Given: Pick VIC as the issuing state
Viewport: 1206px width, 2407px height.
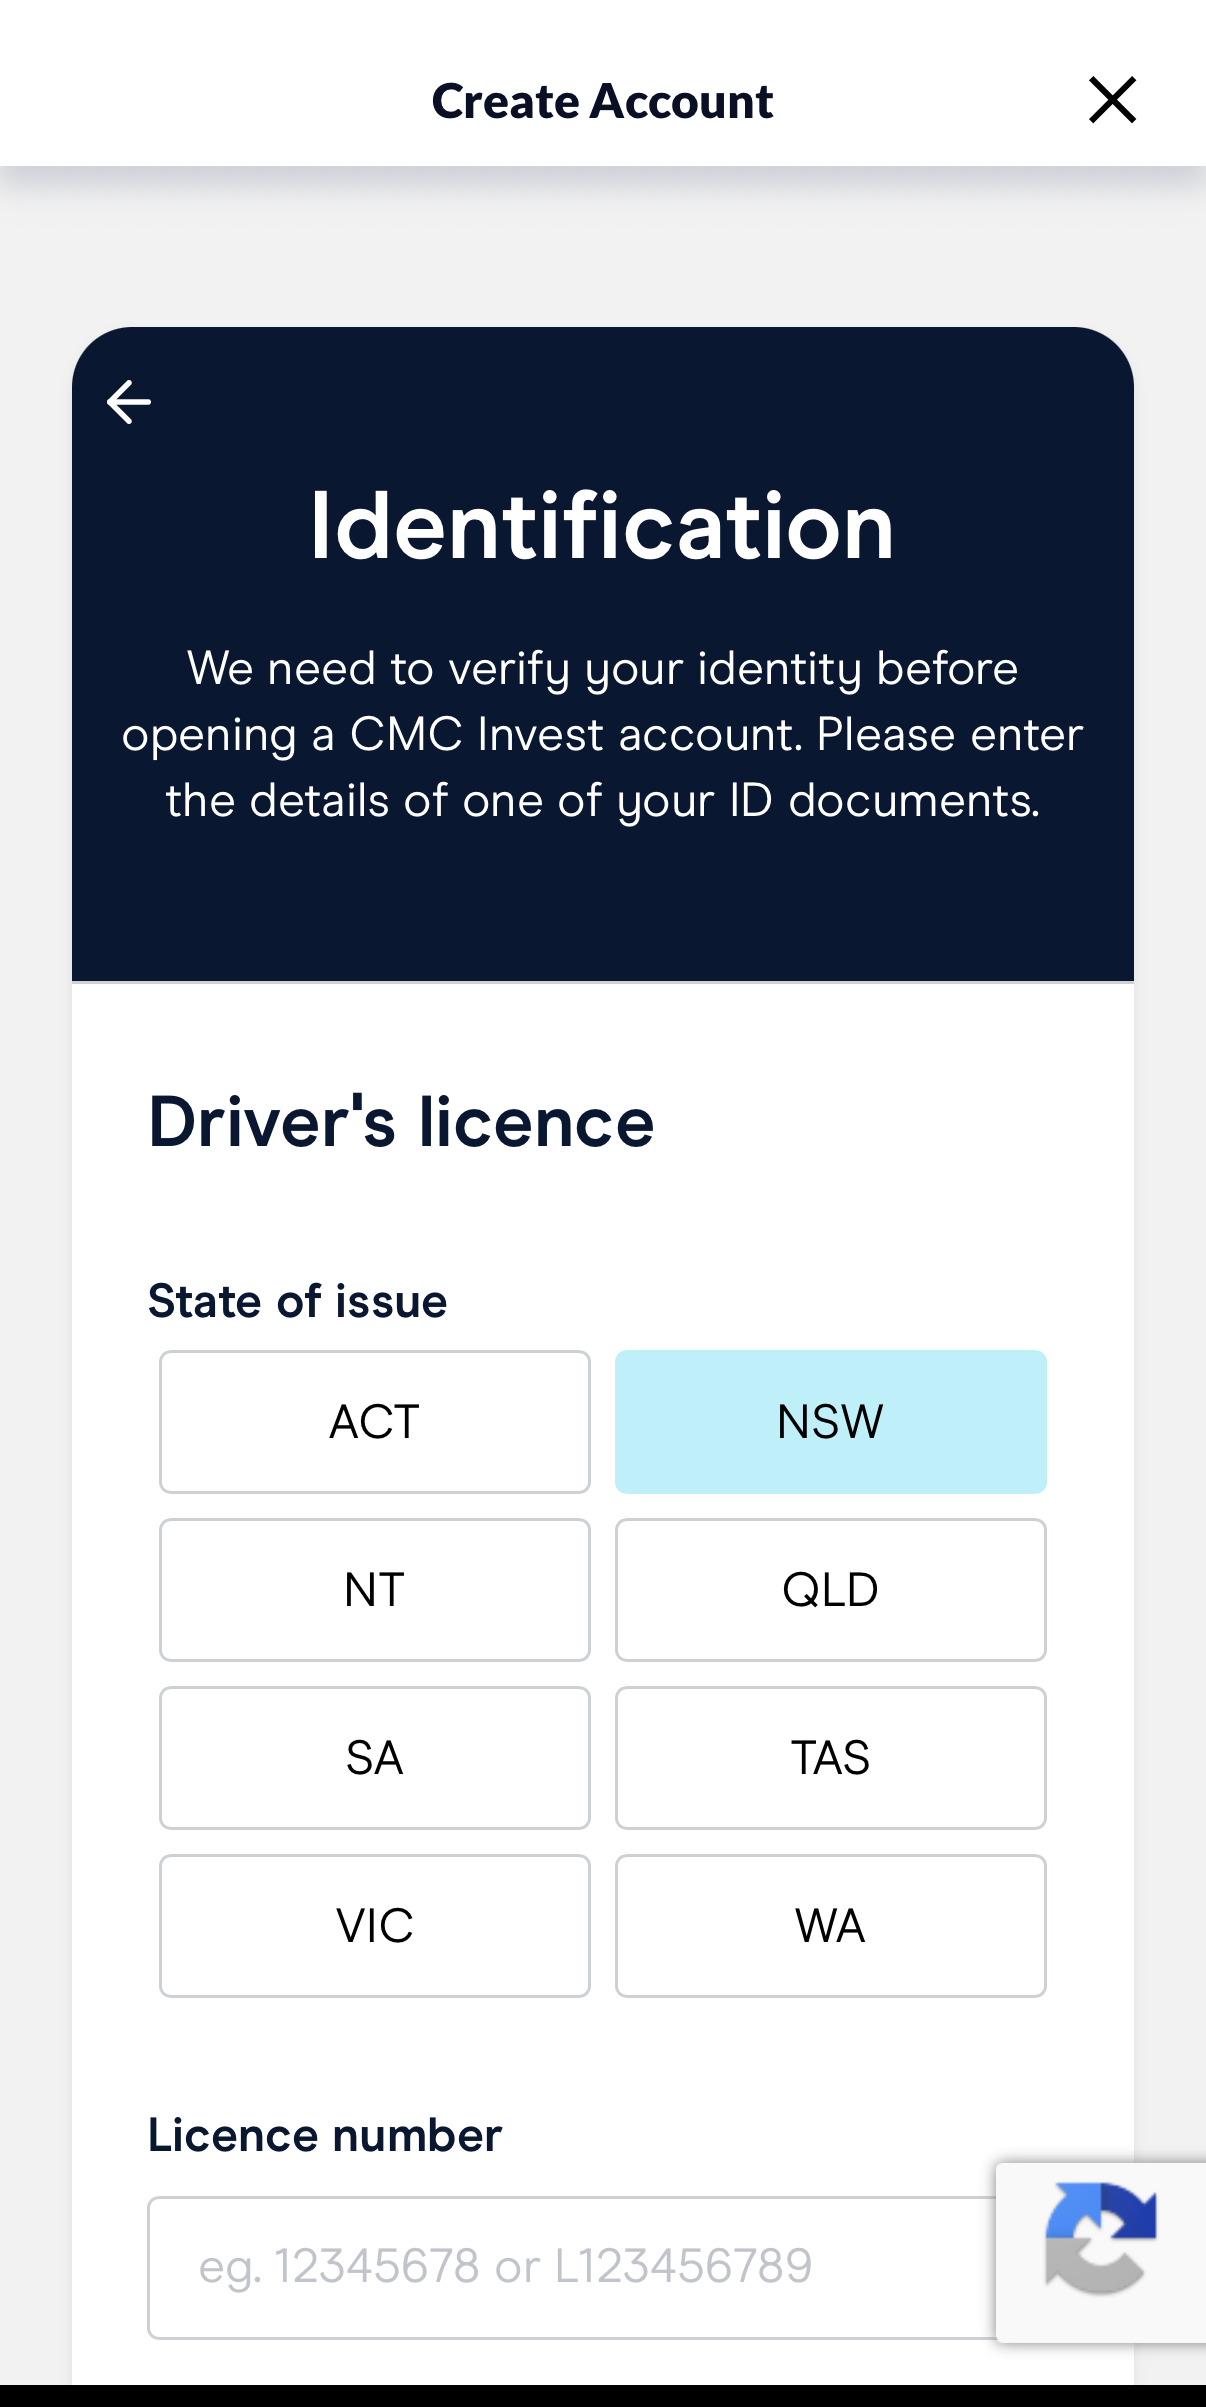Looking at the screenshot, I should 375,1925.
